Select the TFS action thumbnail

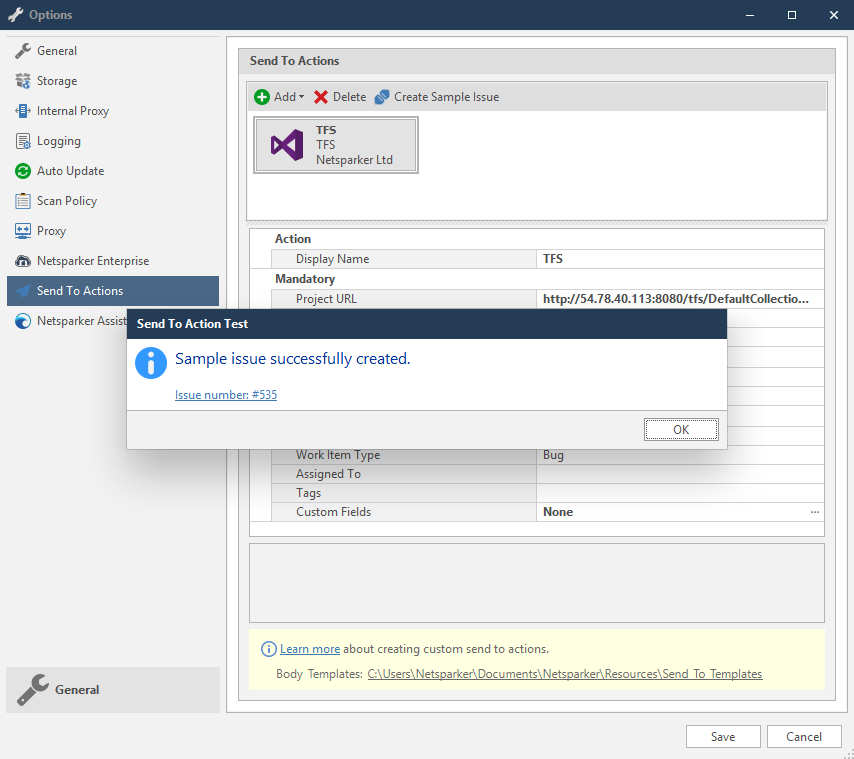[x=336, y=144]
